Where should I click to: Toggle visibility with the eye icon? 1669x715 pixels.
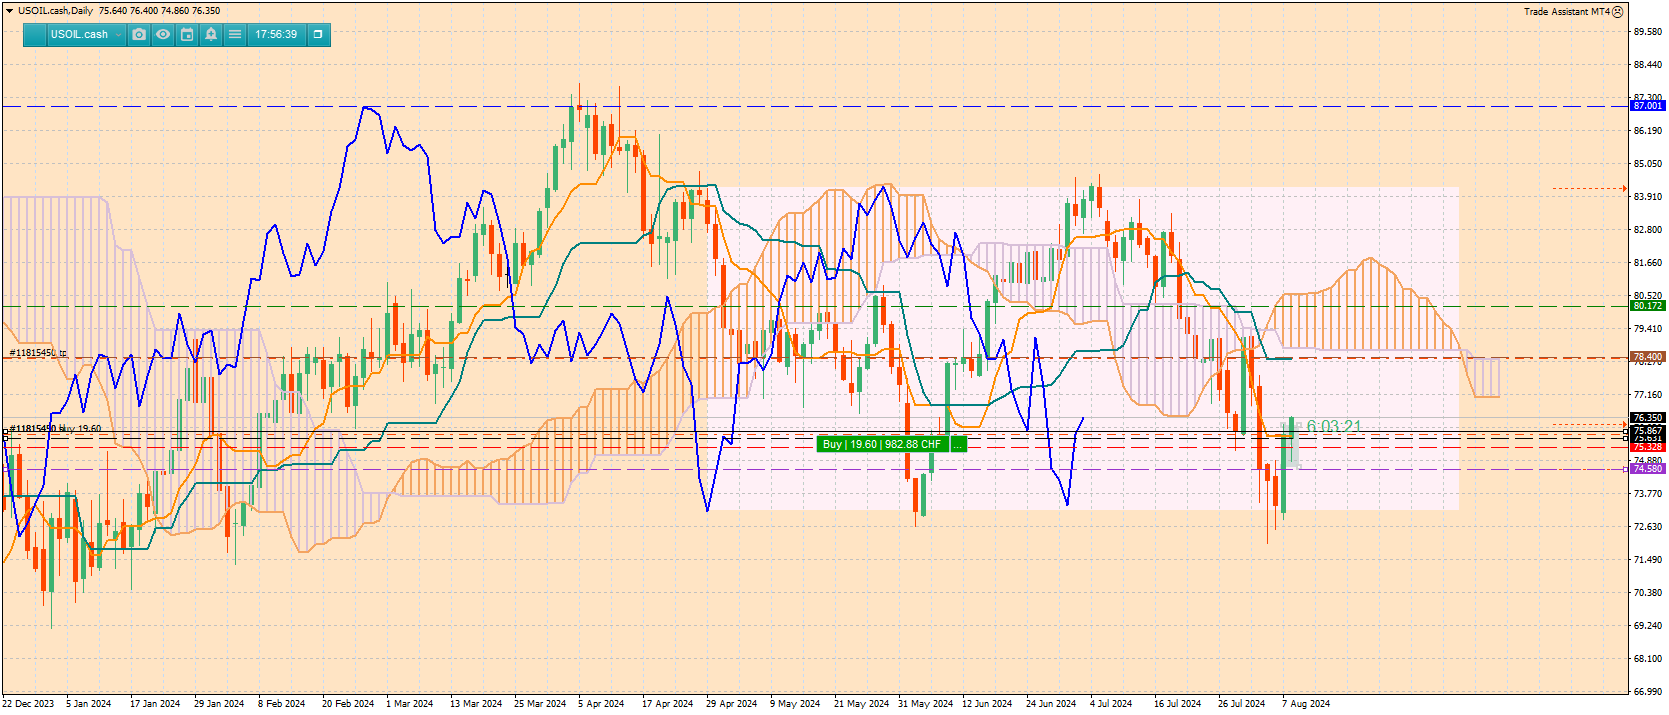click(163, 34)
